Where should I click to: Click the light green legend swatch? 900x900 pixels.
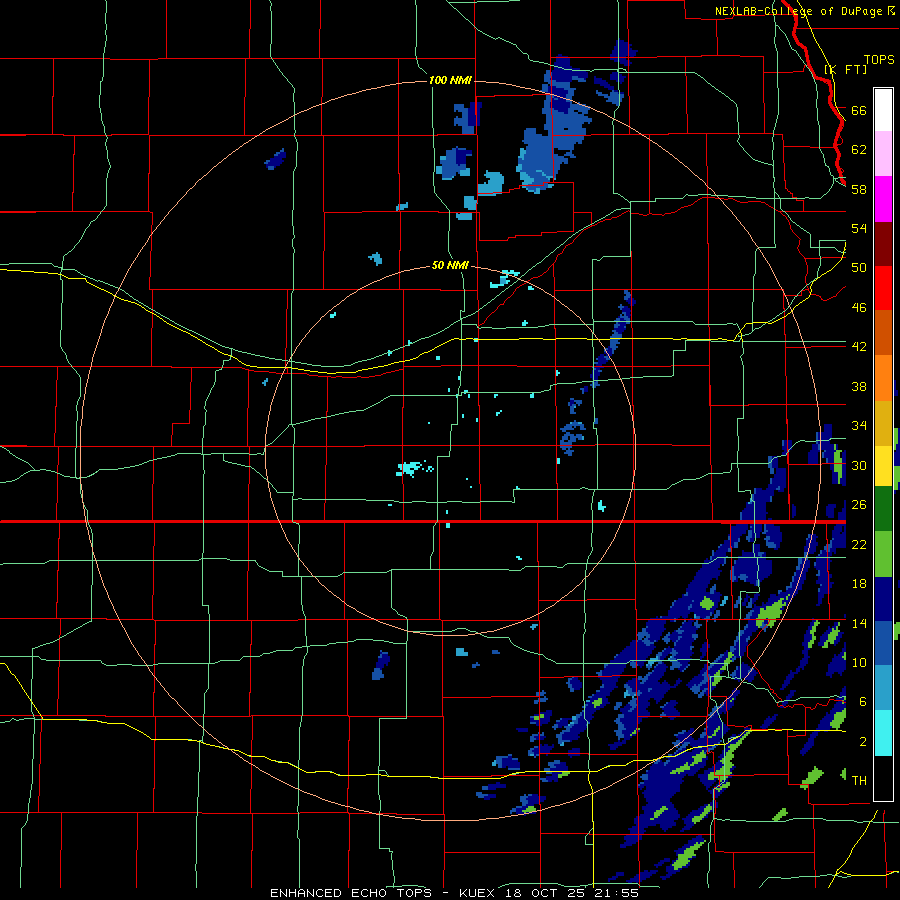883,554
